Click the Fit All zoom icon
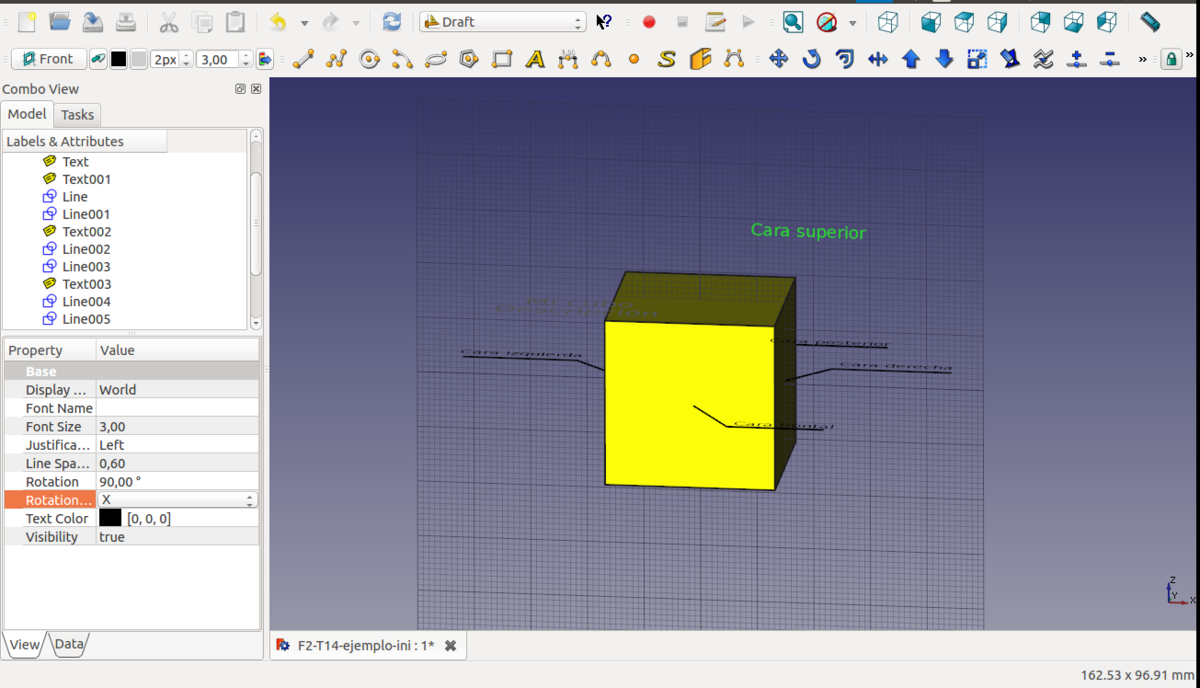The height and width of the screenshot is (688, 1200). [x=792, y=22]
